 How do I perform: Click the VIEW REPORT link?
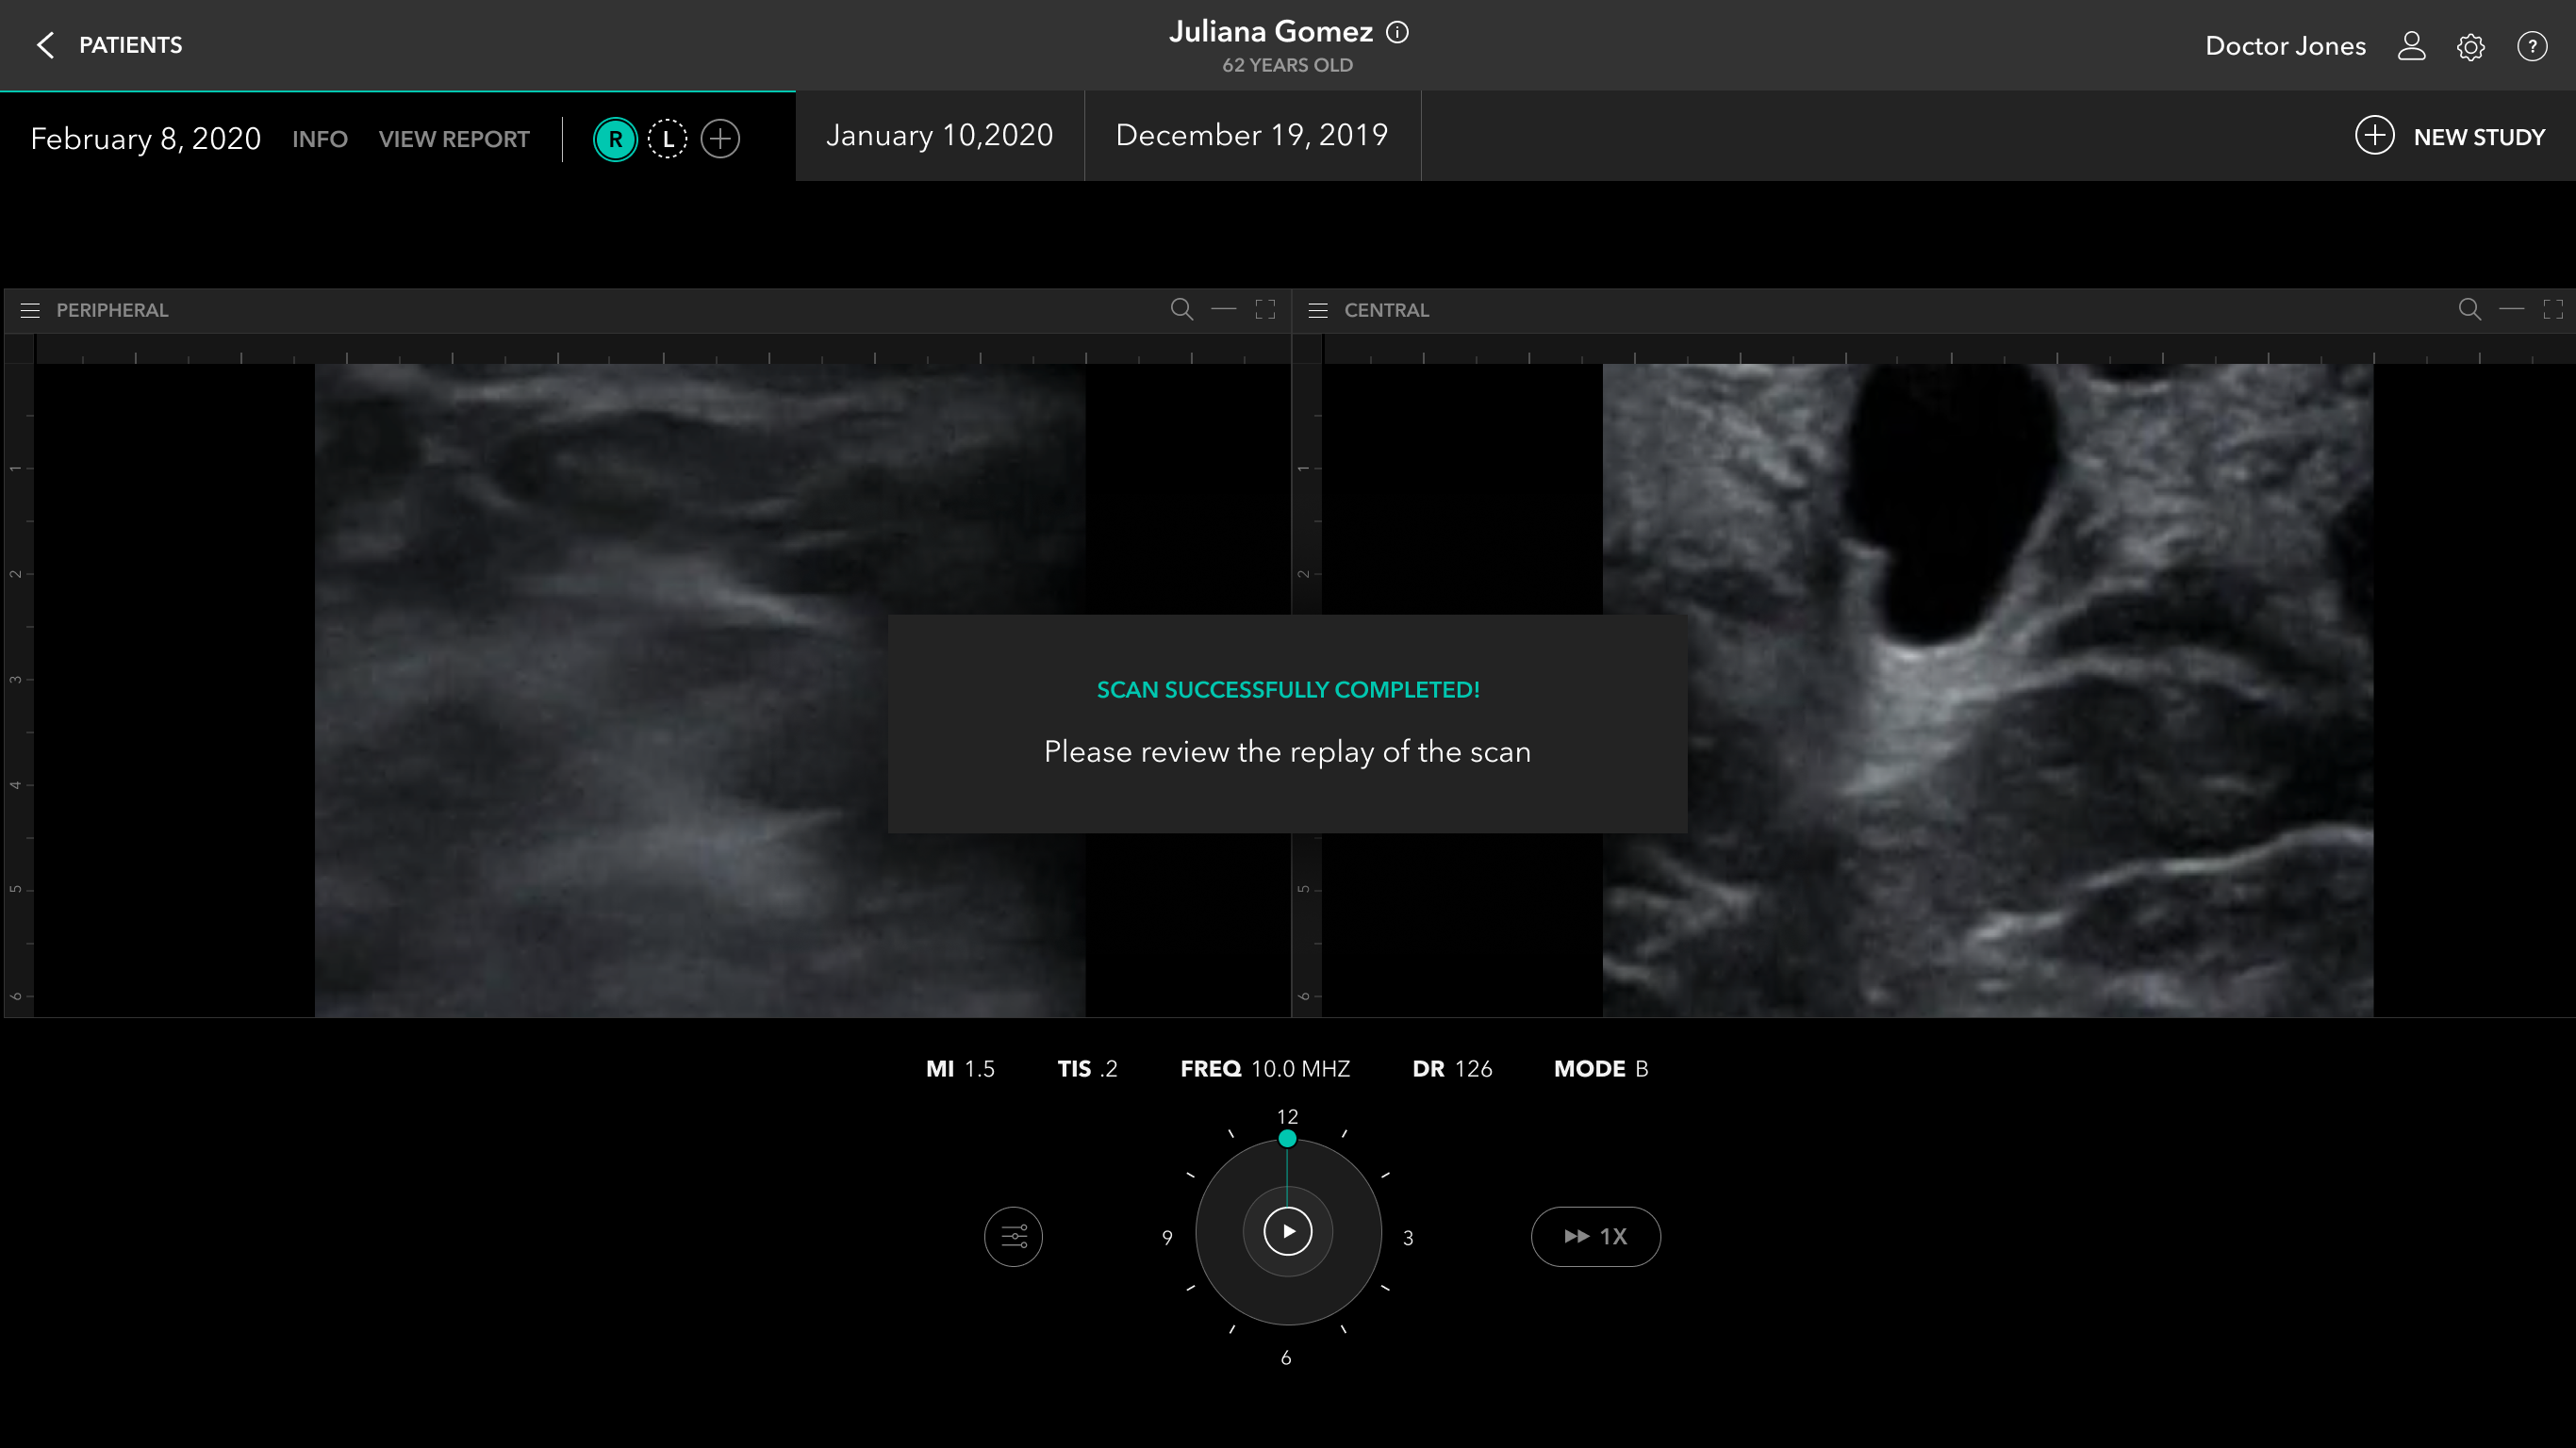click(x=454, y=139)
